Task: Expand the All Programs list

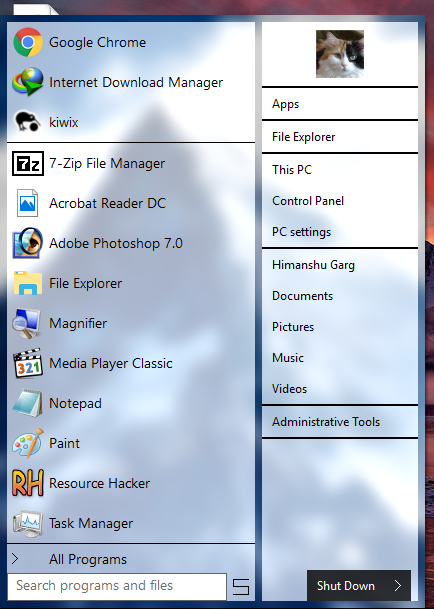Action: pos(131,559)
